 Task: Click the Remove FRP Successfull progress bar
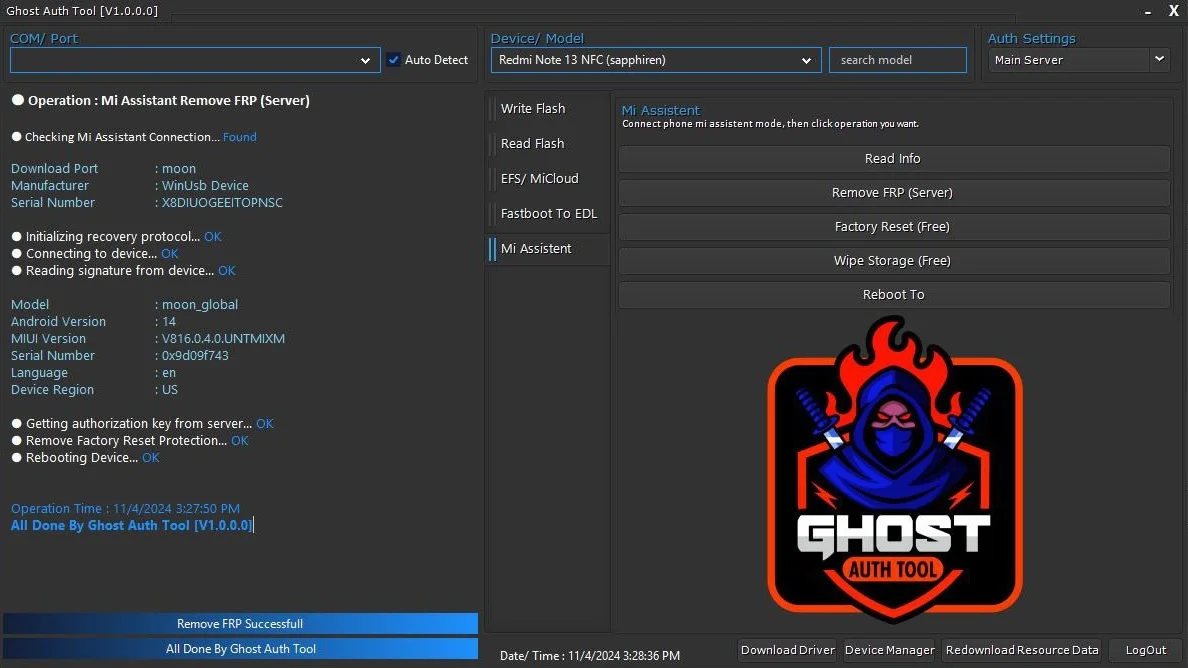[240, 623]
